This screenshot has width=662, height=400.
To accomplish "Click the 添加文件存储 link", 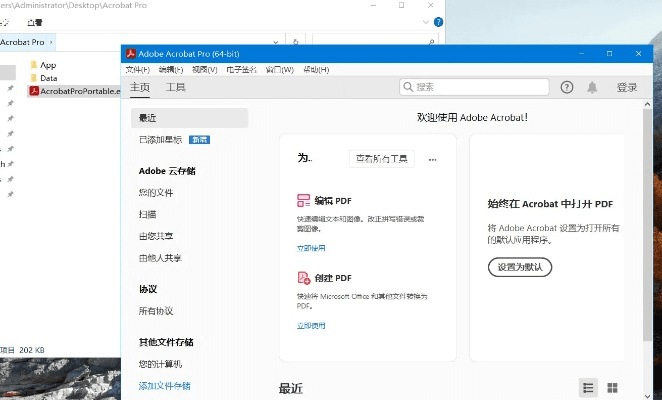I will 165,385.
